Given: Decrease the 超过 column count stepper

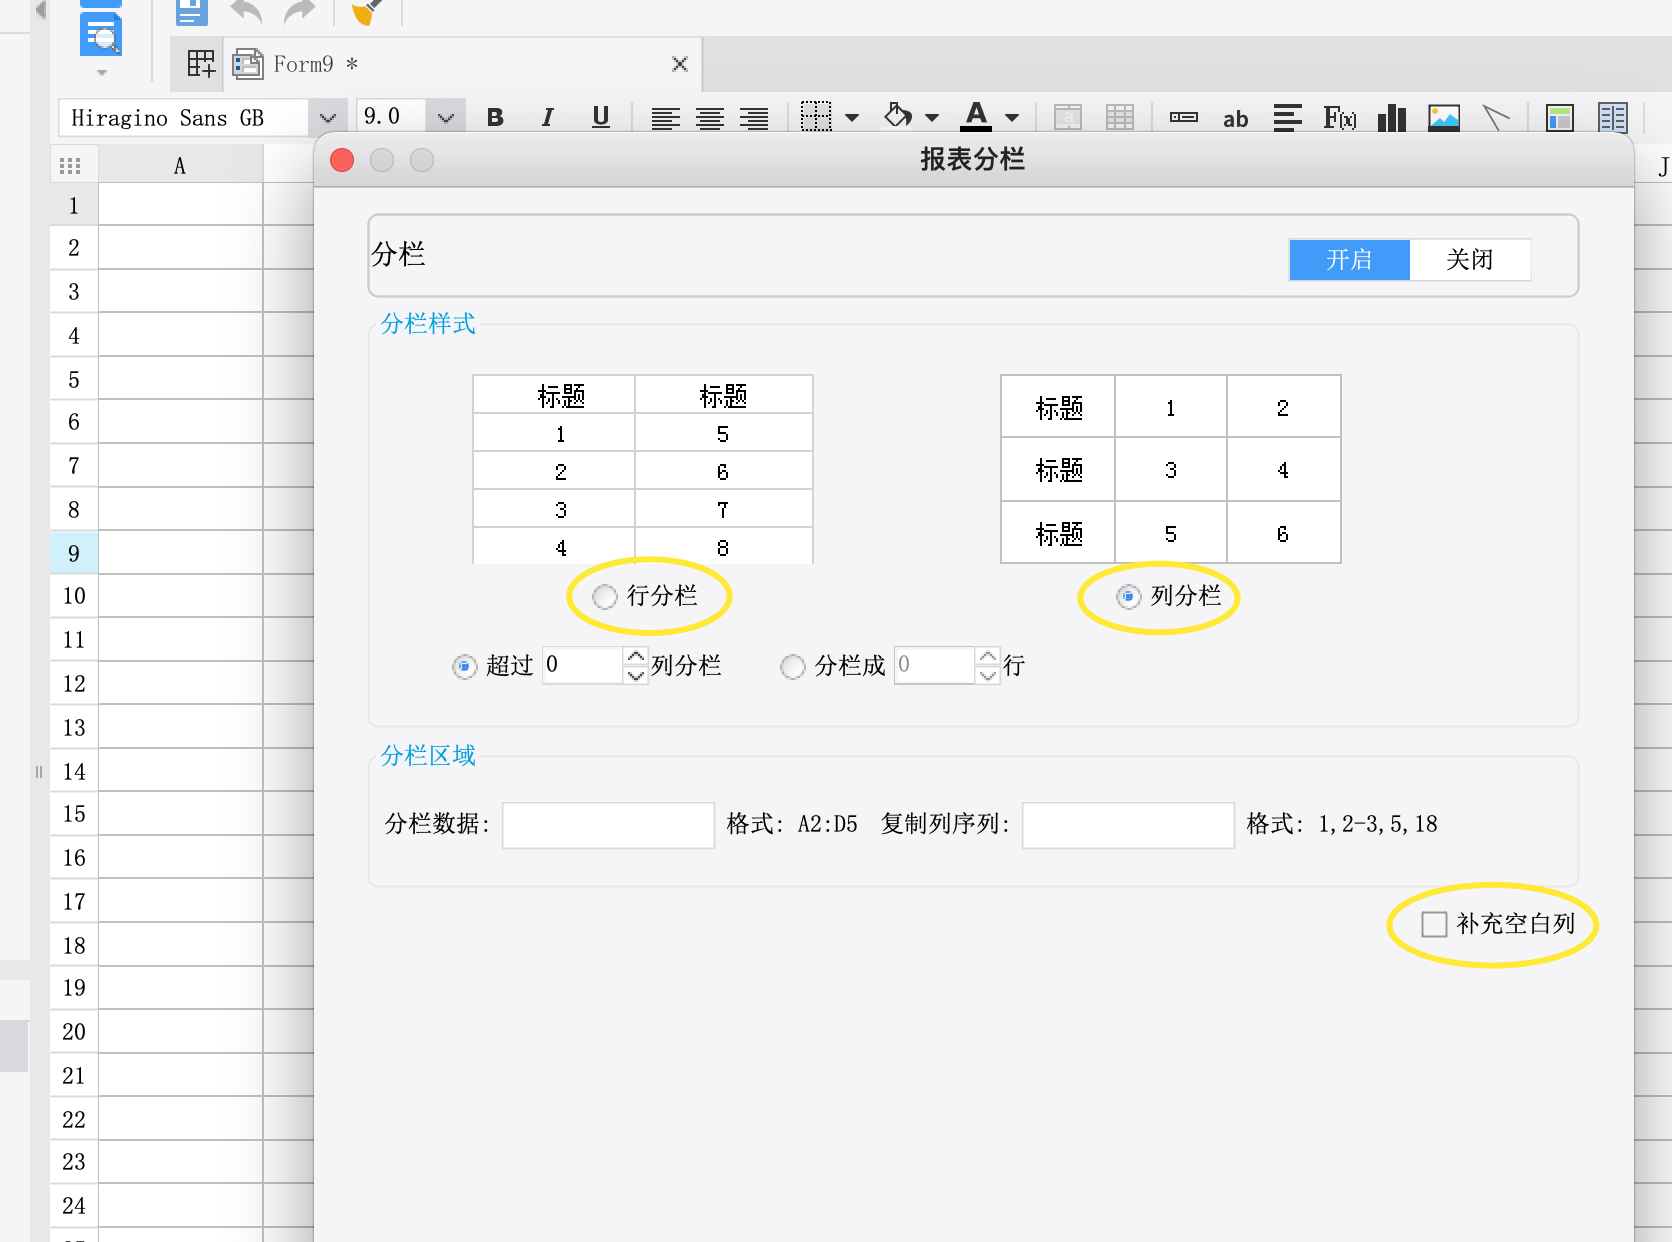Looking at the screenshot, I should 636,675.
